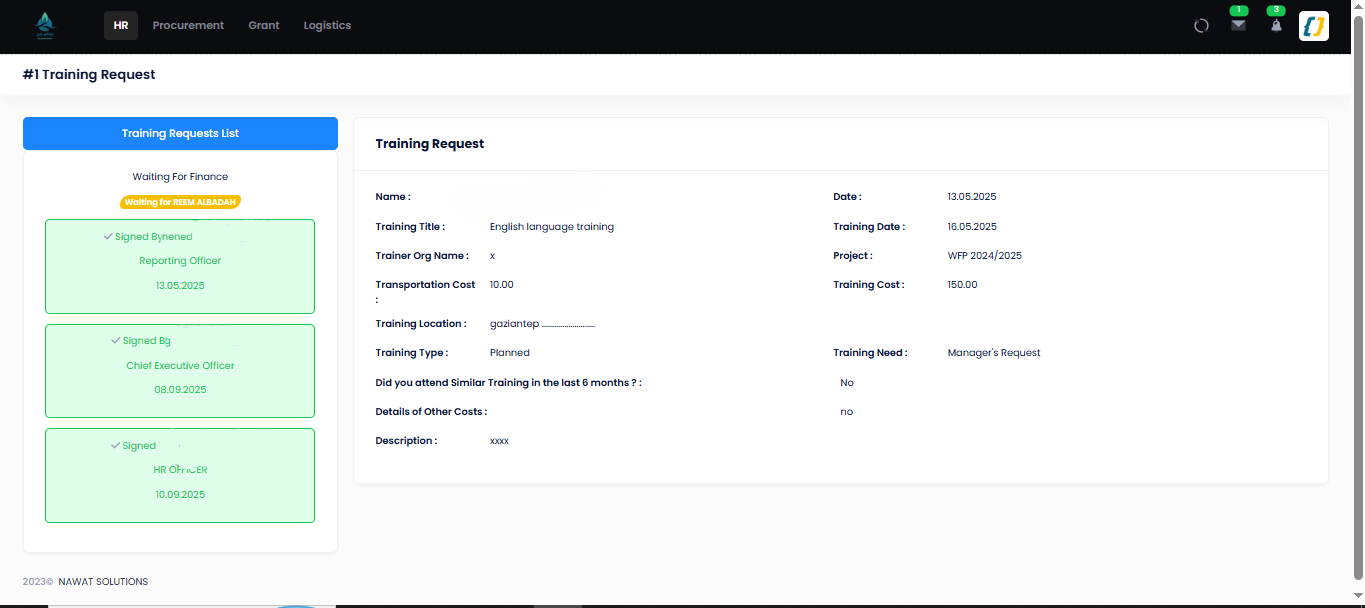Open the user profile avatar menu
This screenshot has width=1365, height=608.
[1314, 26]
